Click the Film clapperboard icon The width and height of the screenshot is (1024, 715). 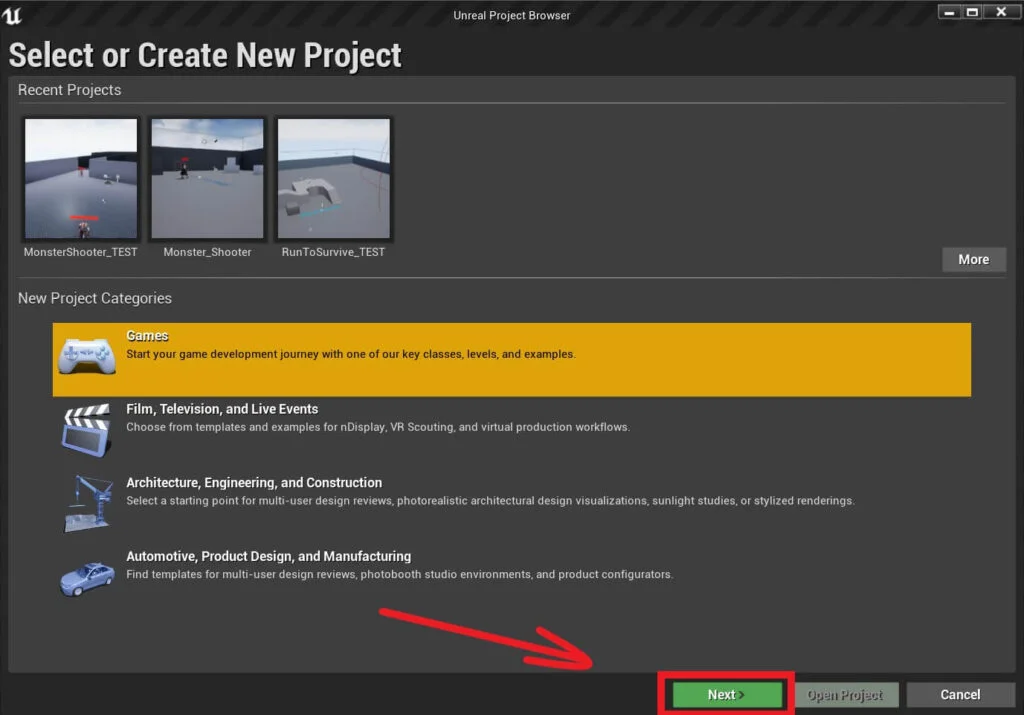click(87, 430)
